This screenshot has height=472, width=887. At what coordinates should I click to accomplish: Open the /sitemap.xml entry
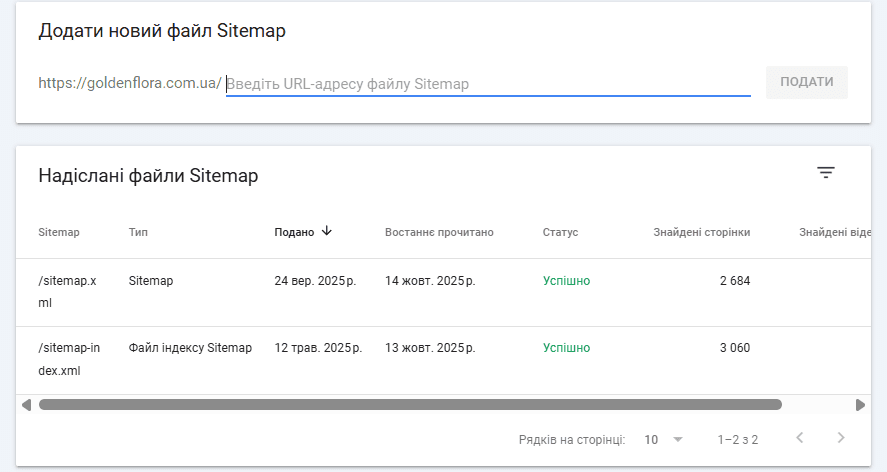[67, 291]
